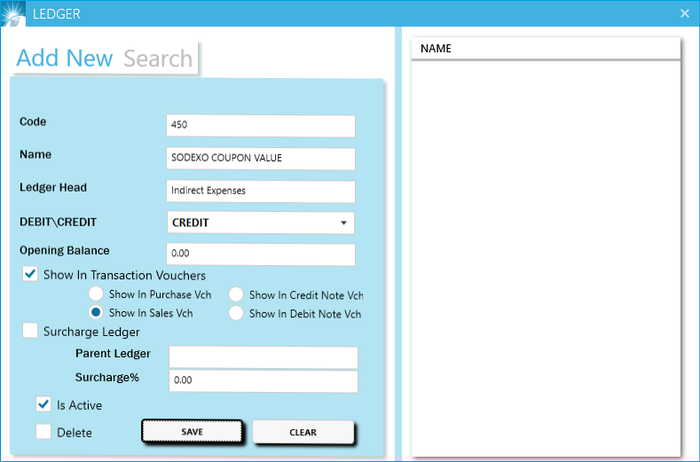Select the Ledger Head field

coord(260,191)
